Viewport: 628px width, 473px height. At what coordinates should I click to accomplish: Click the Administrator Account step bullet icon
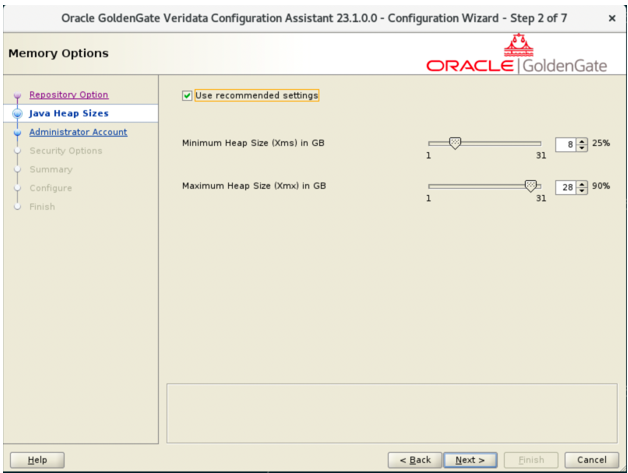pos(17,132)
